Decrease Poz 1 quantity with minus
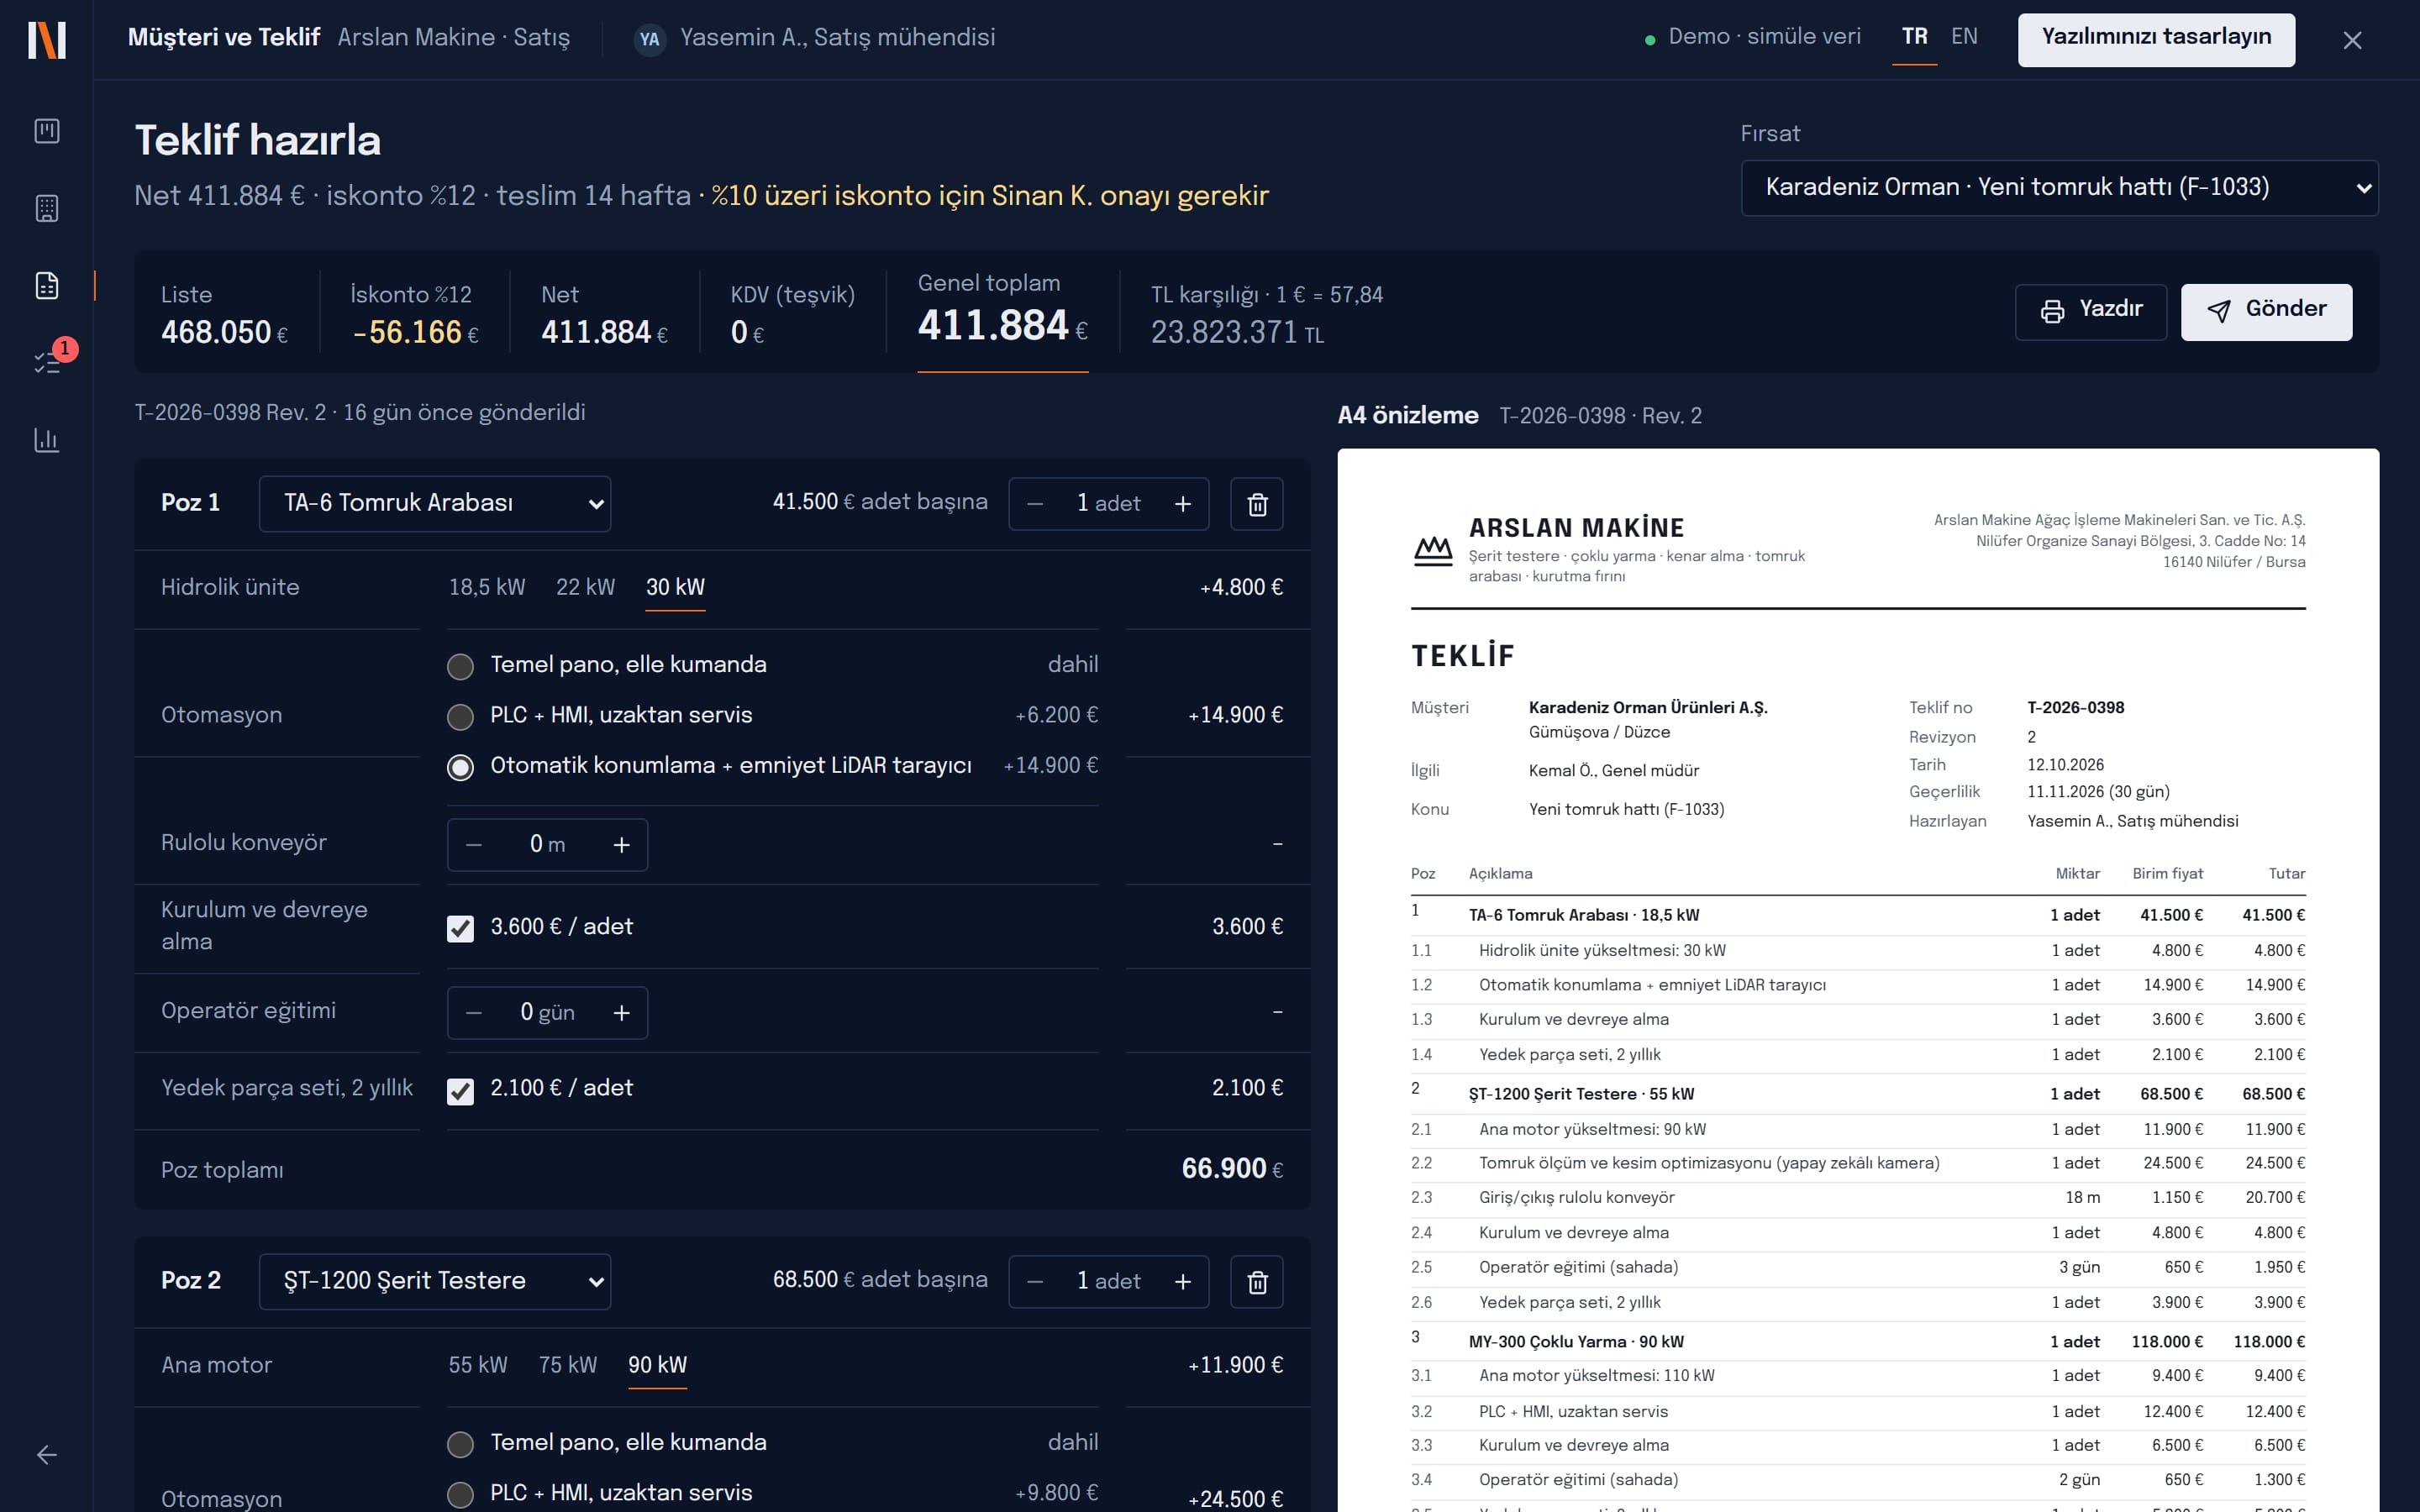 coord(1035,504)
